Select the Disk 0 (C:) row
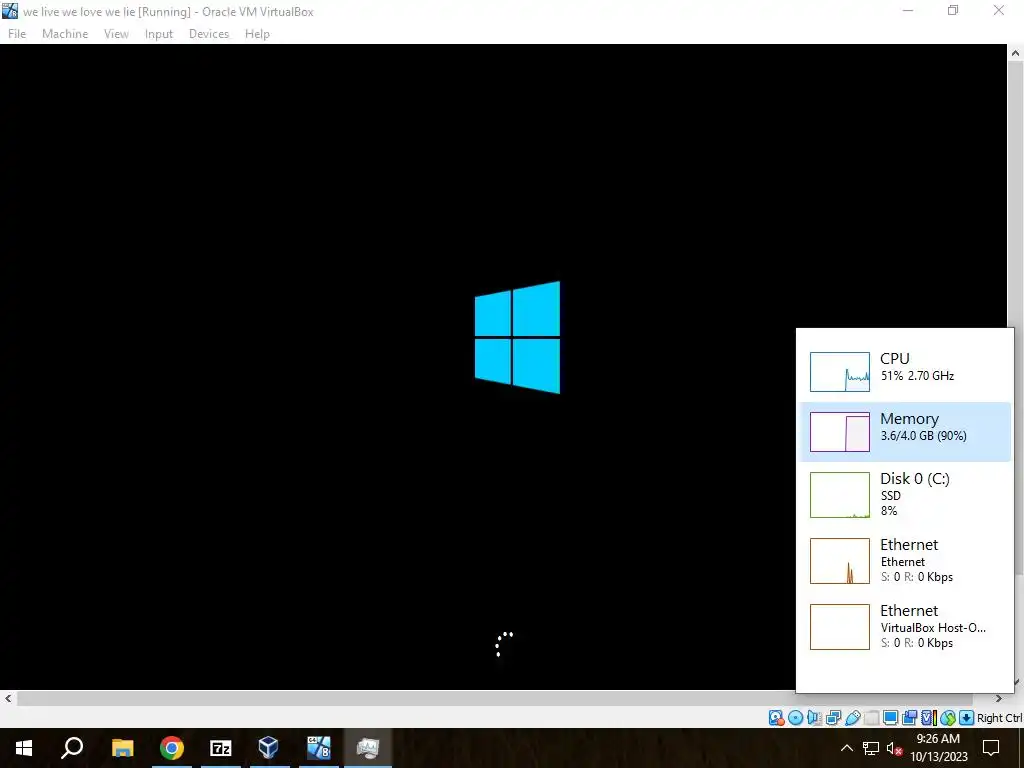This screenshot has width=1024, height=768. (x=905, y=494)
